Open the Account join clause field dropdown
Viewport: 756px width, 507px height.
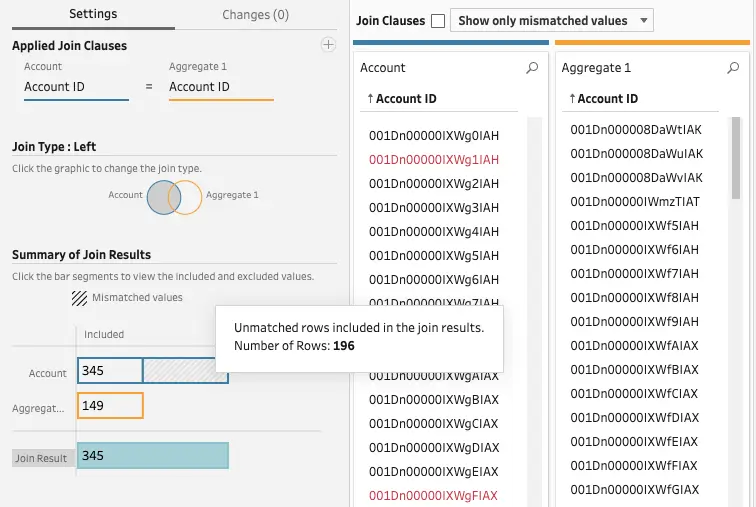click(x=76, y=87)
